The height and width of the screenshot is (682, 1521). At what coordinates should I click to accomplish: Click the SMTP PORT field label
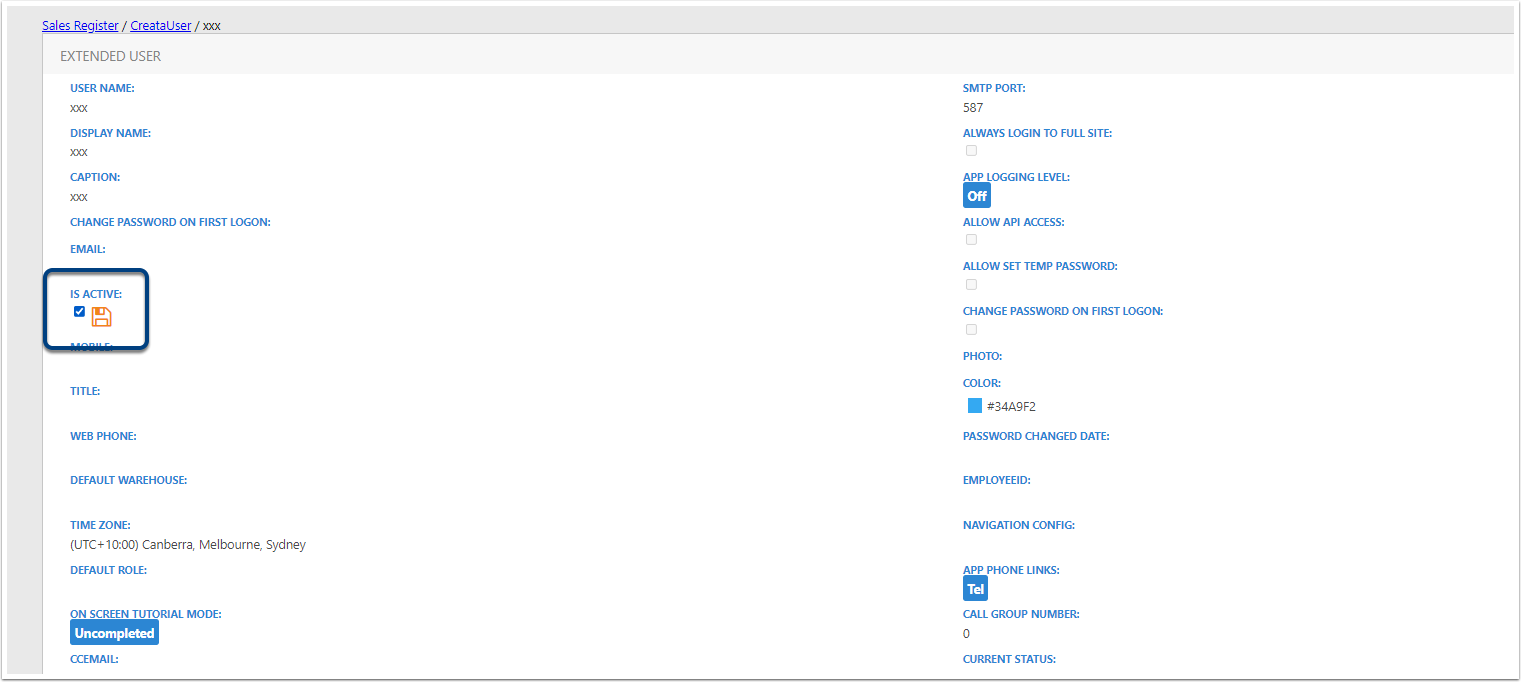coord(994,88)
